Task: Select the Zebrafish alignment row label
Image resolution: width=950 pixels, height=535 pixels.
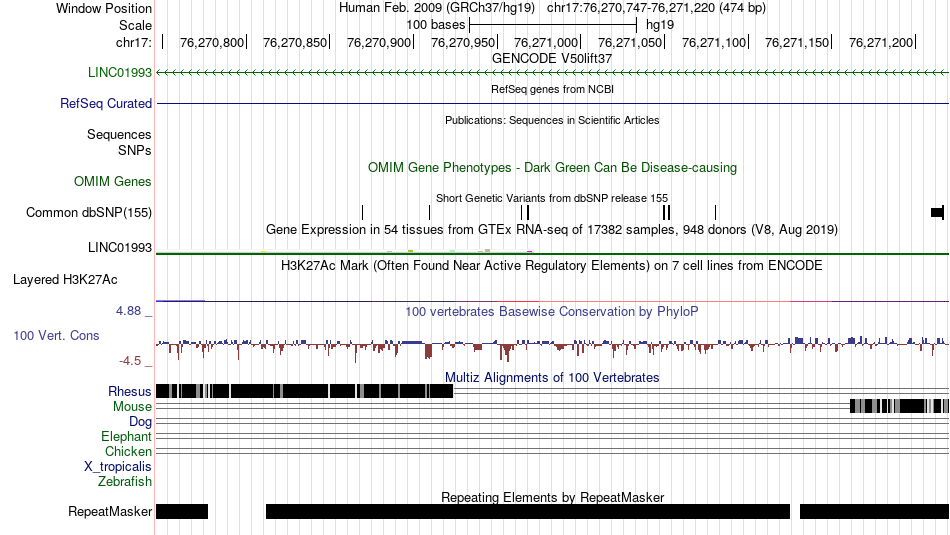Action: pyautogui.click(x=125, y=482)
